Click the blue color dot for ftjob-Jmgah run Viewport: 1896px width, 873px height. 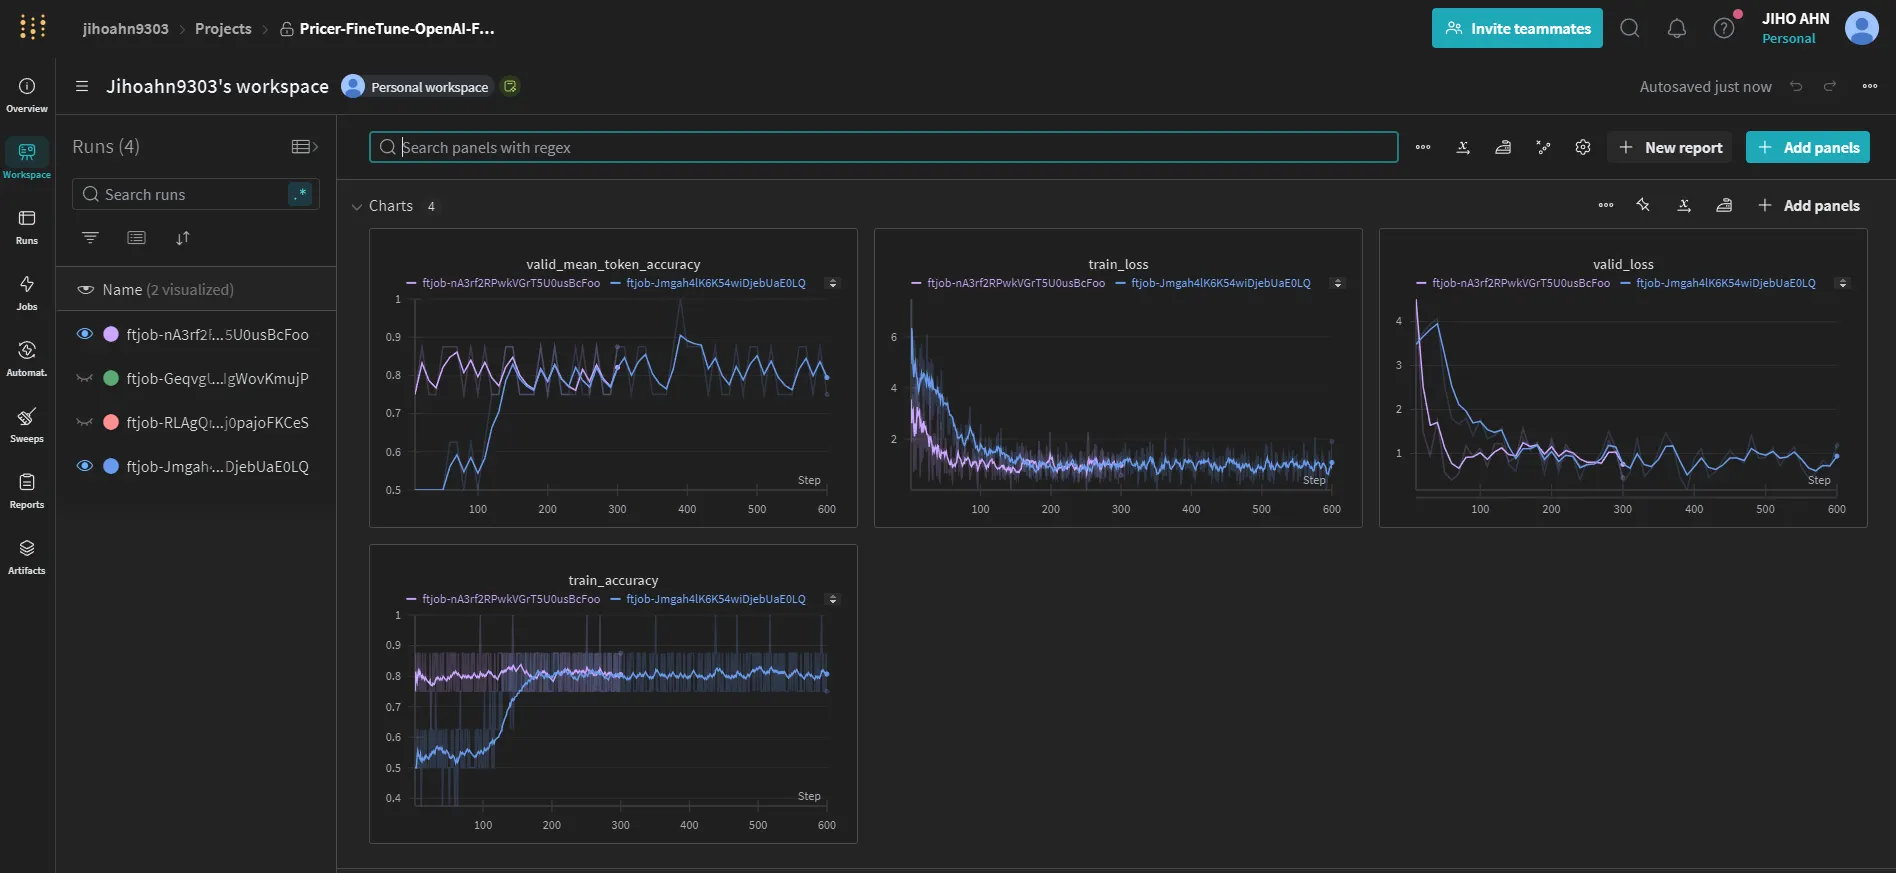pos(111,466)
